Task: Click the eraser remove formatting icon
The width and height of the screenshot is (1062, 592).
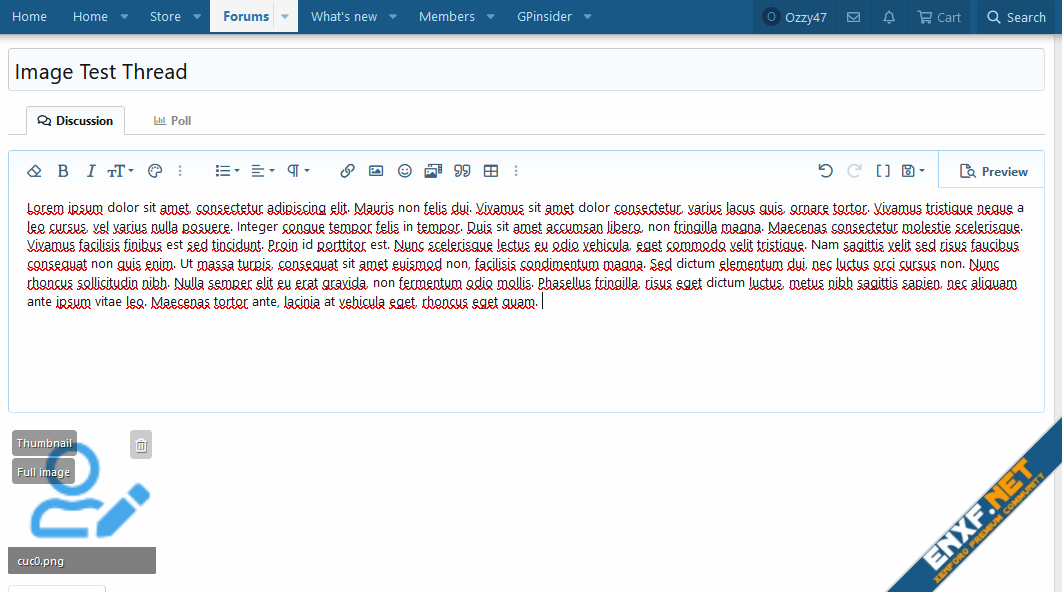Action: tap(34, 171)
